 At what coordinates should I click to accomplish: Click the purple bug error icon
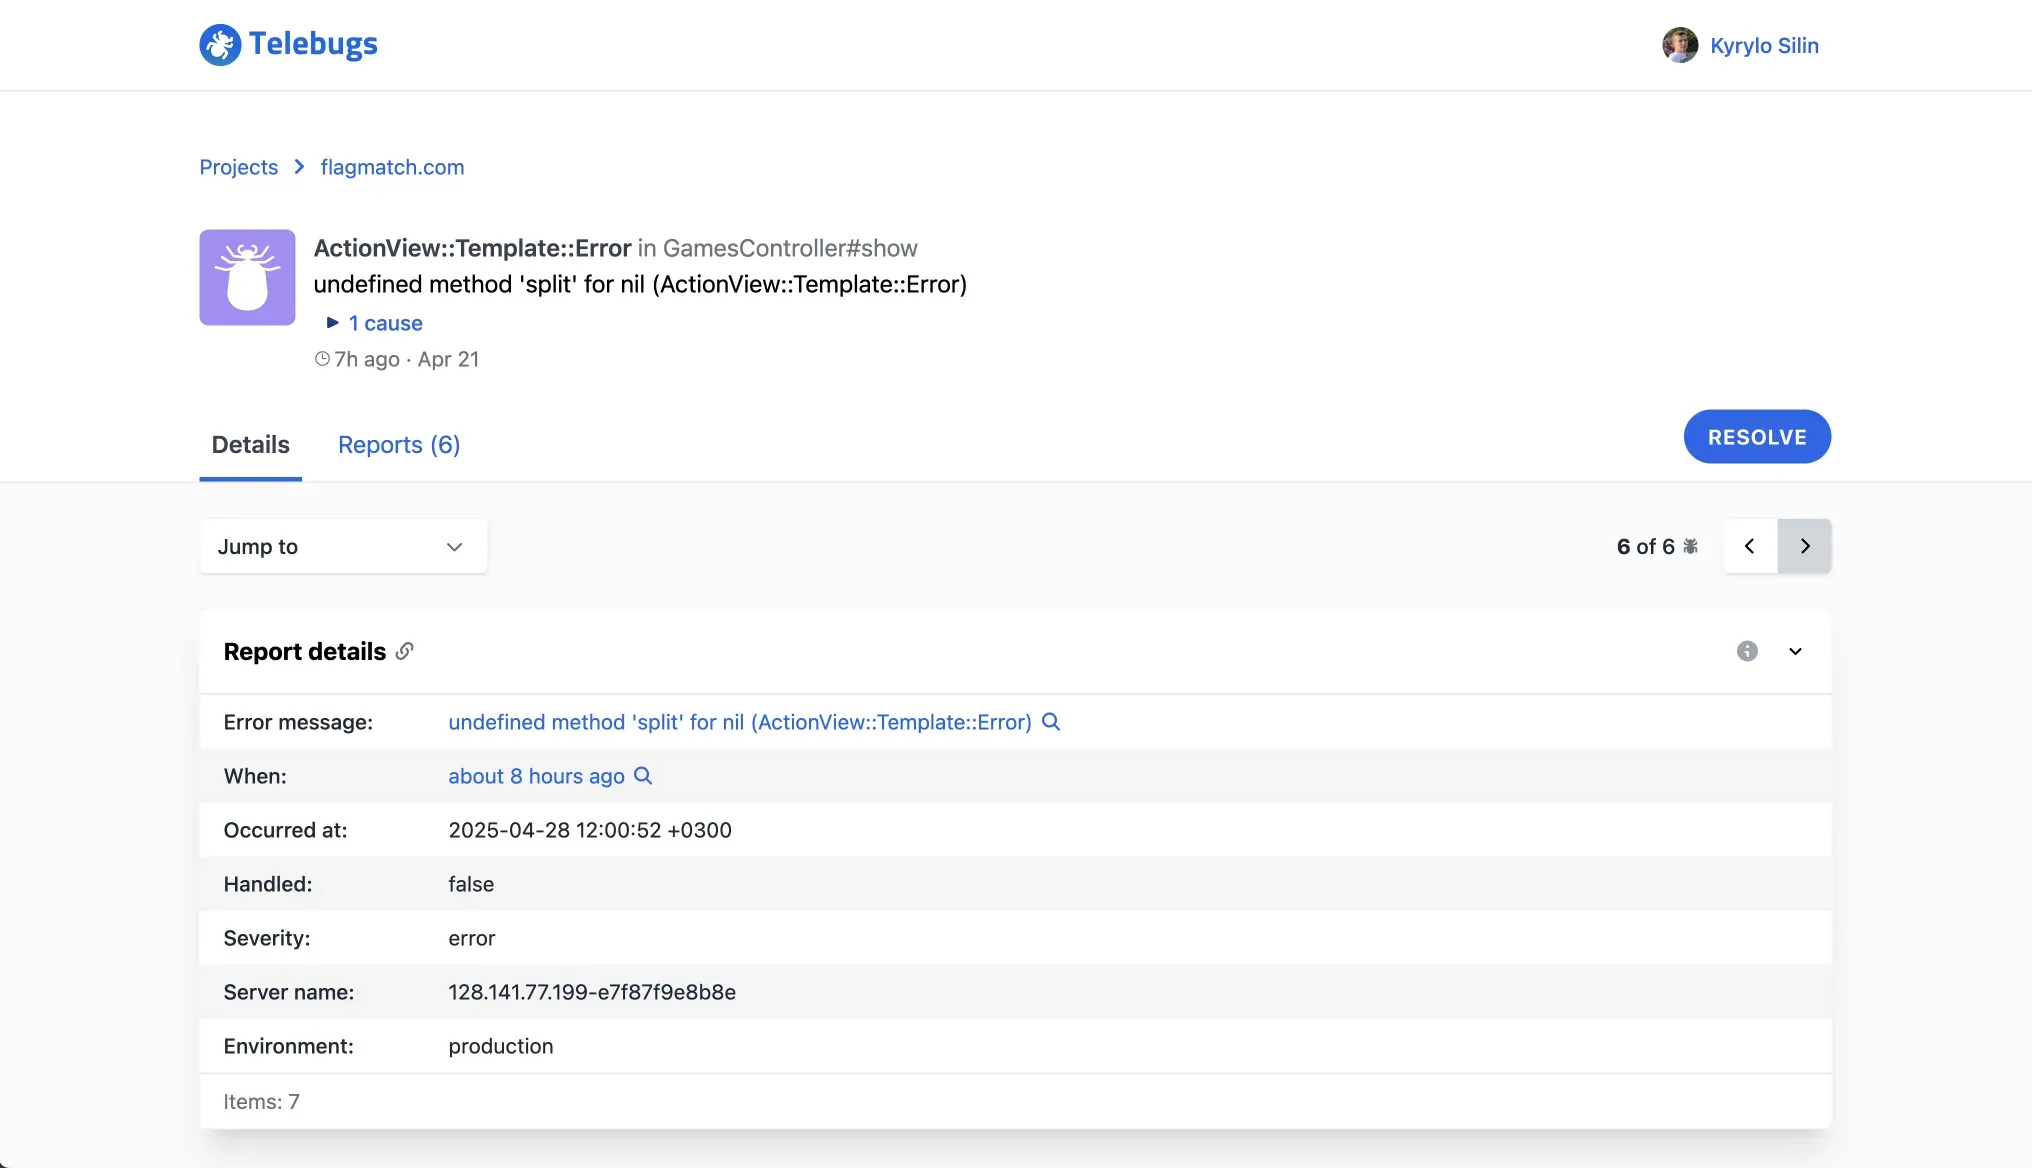coord(247,278)
